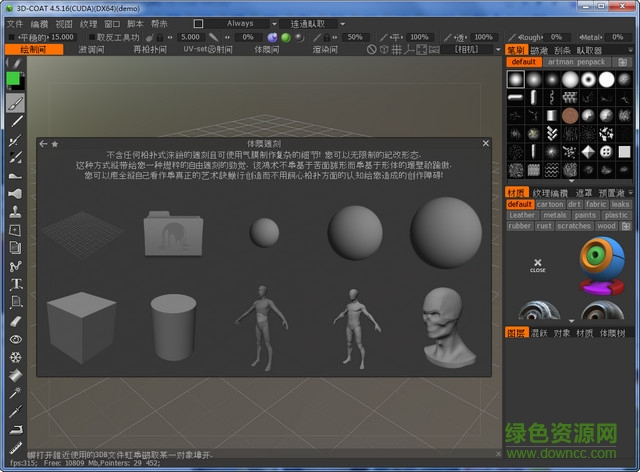Screen dimensions: 640x472
Task: Toggle the checkbox left of Always dropdown
Action: tap(198, 23)
